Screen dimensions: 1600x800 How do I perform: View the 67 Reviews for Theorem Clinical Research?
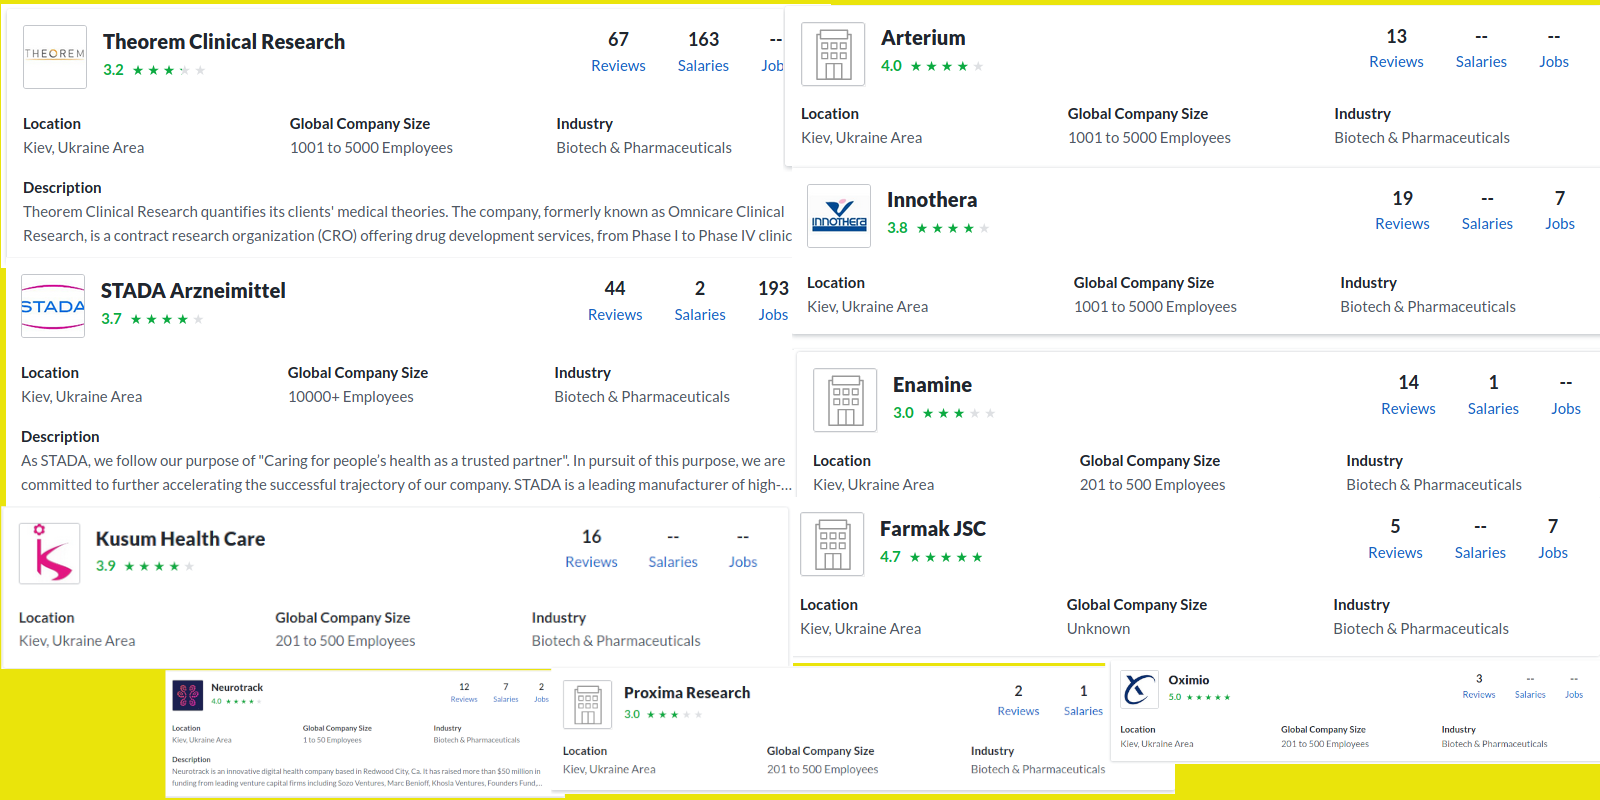point(618,52)
